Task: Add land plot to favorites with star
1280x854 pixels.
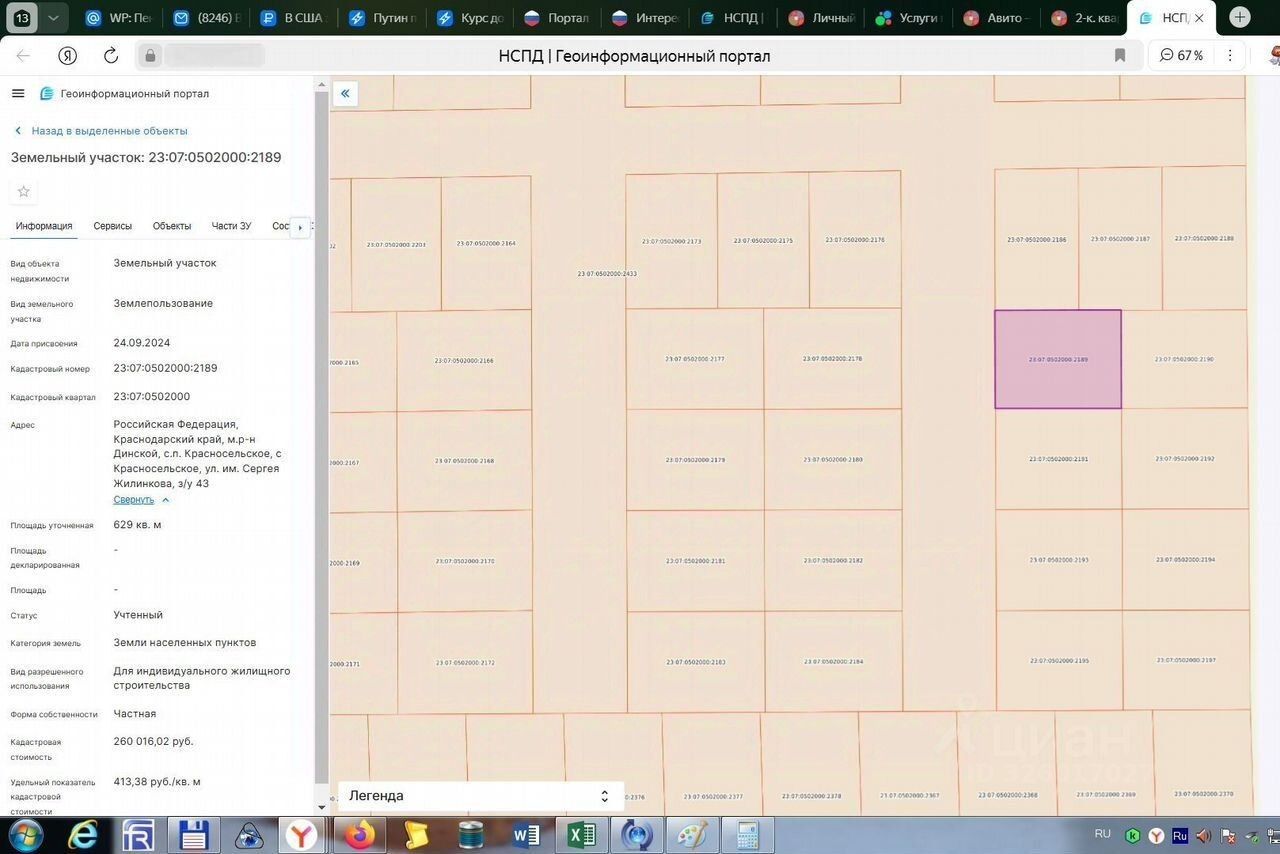Action: tap(24, 192)
